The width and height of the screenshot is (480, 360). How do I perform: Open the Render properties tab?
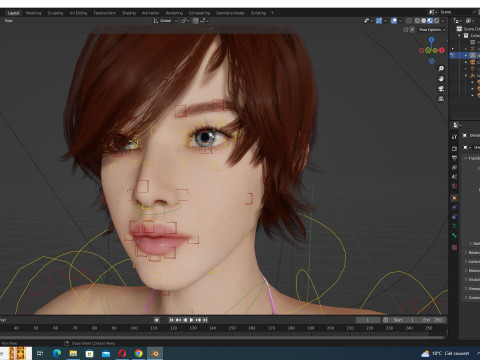pos(454,148)
